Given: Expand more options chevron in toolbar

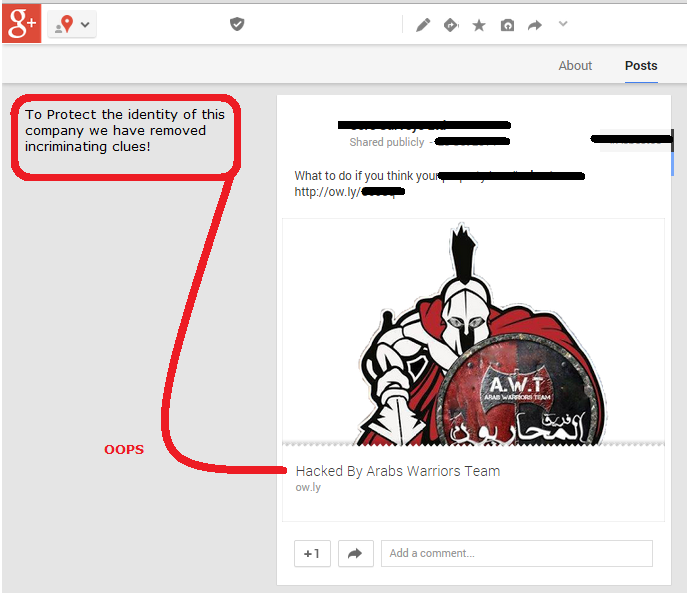Looking at the screenshot, I should [x=563, y=24].
